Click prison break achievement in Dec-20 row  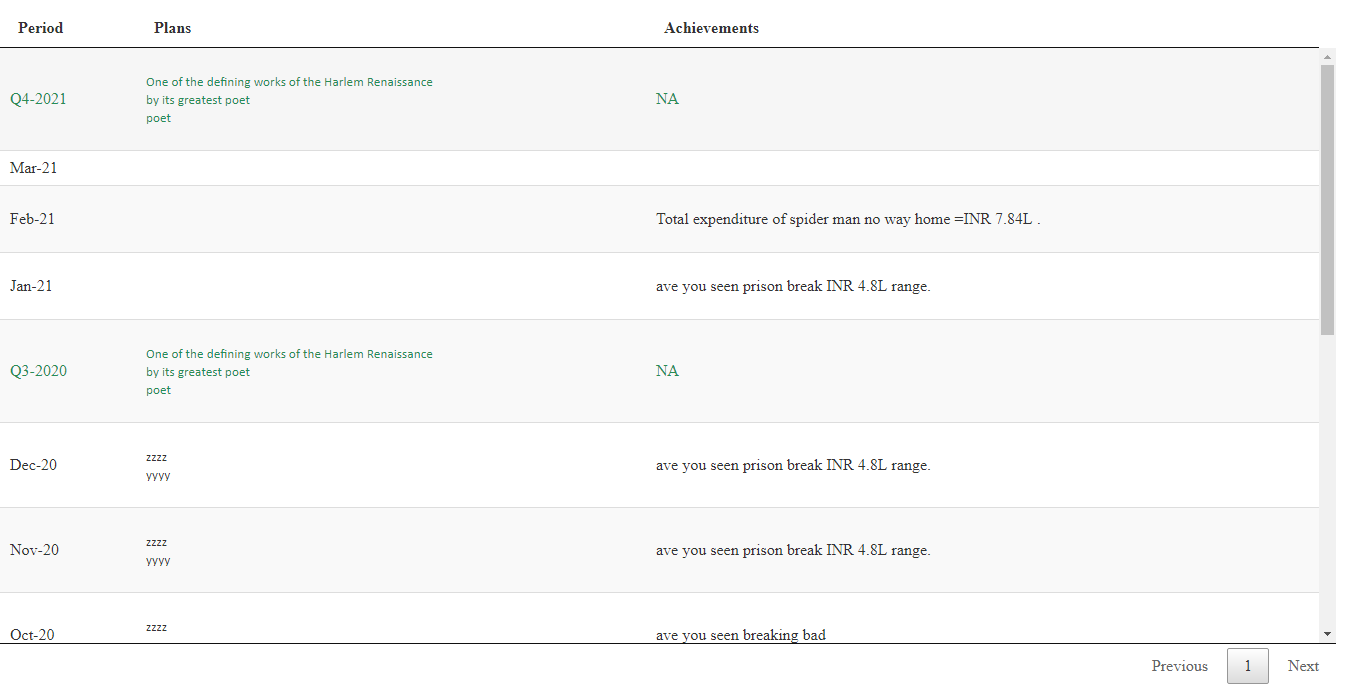tap(793, 465)
